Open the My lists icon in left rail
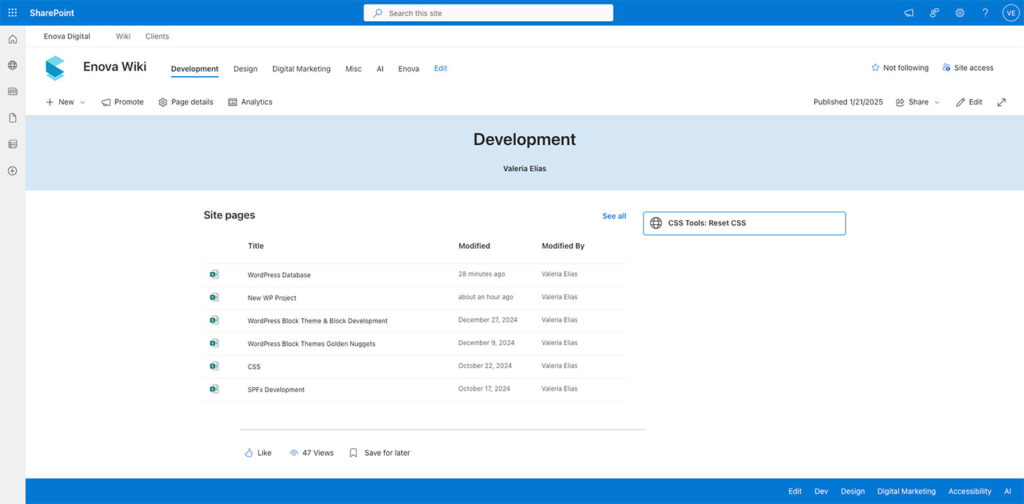 click(12, 144)
